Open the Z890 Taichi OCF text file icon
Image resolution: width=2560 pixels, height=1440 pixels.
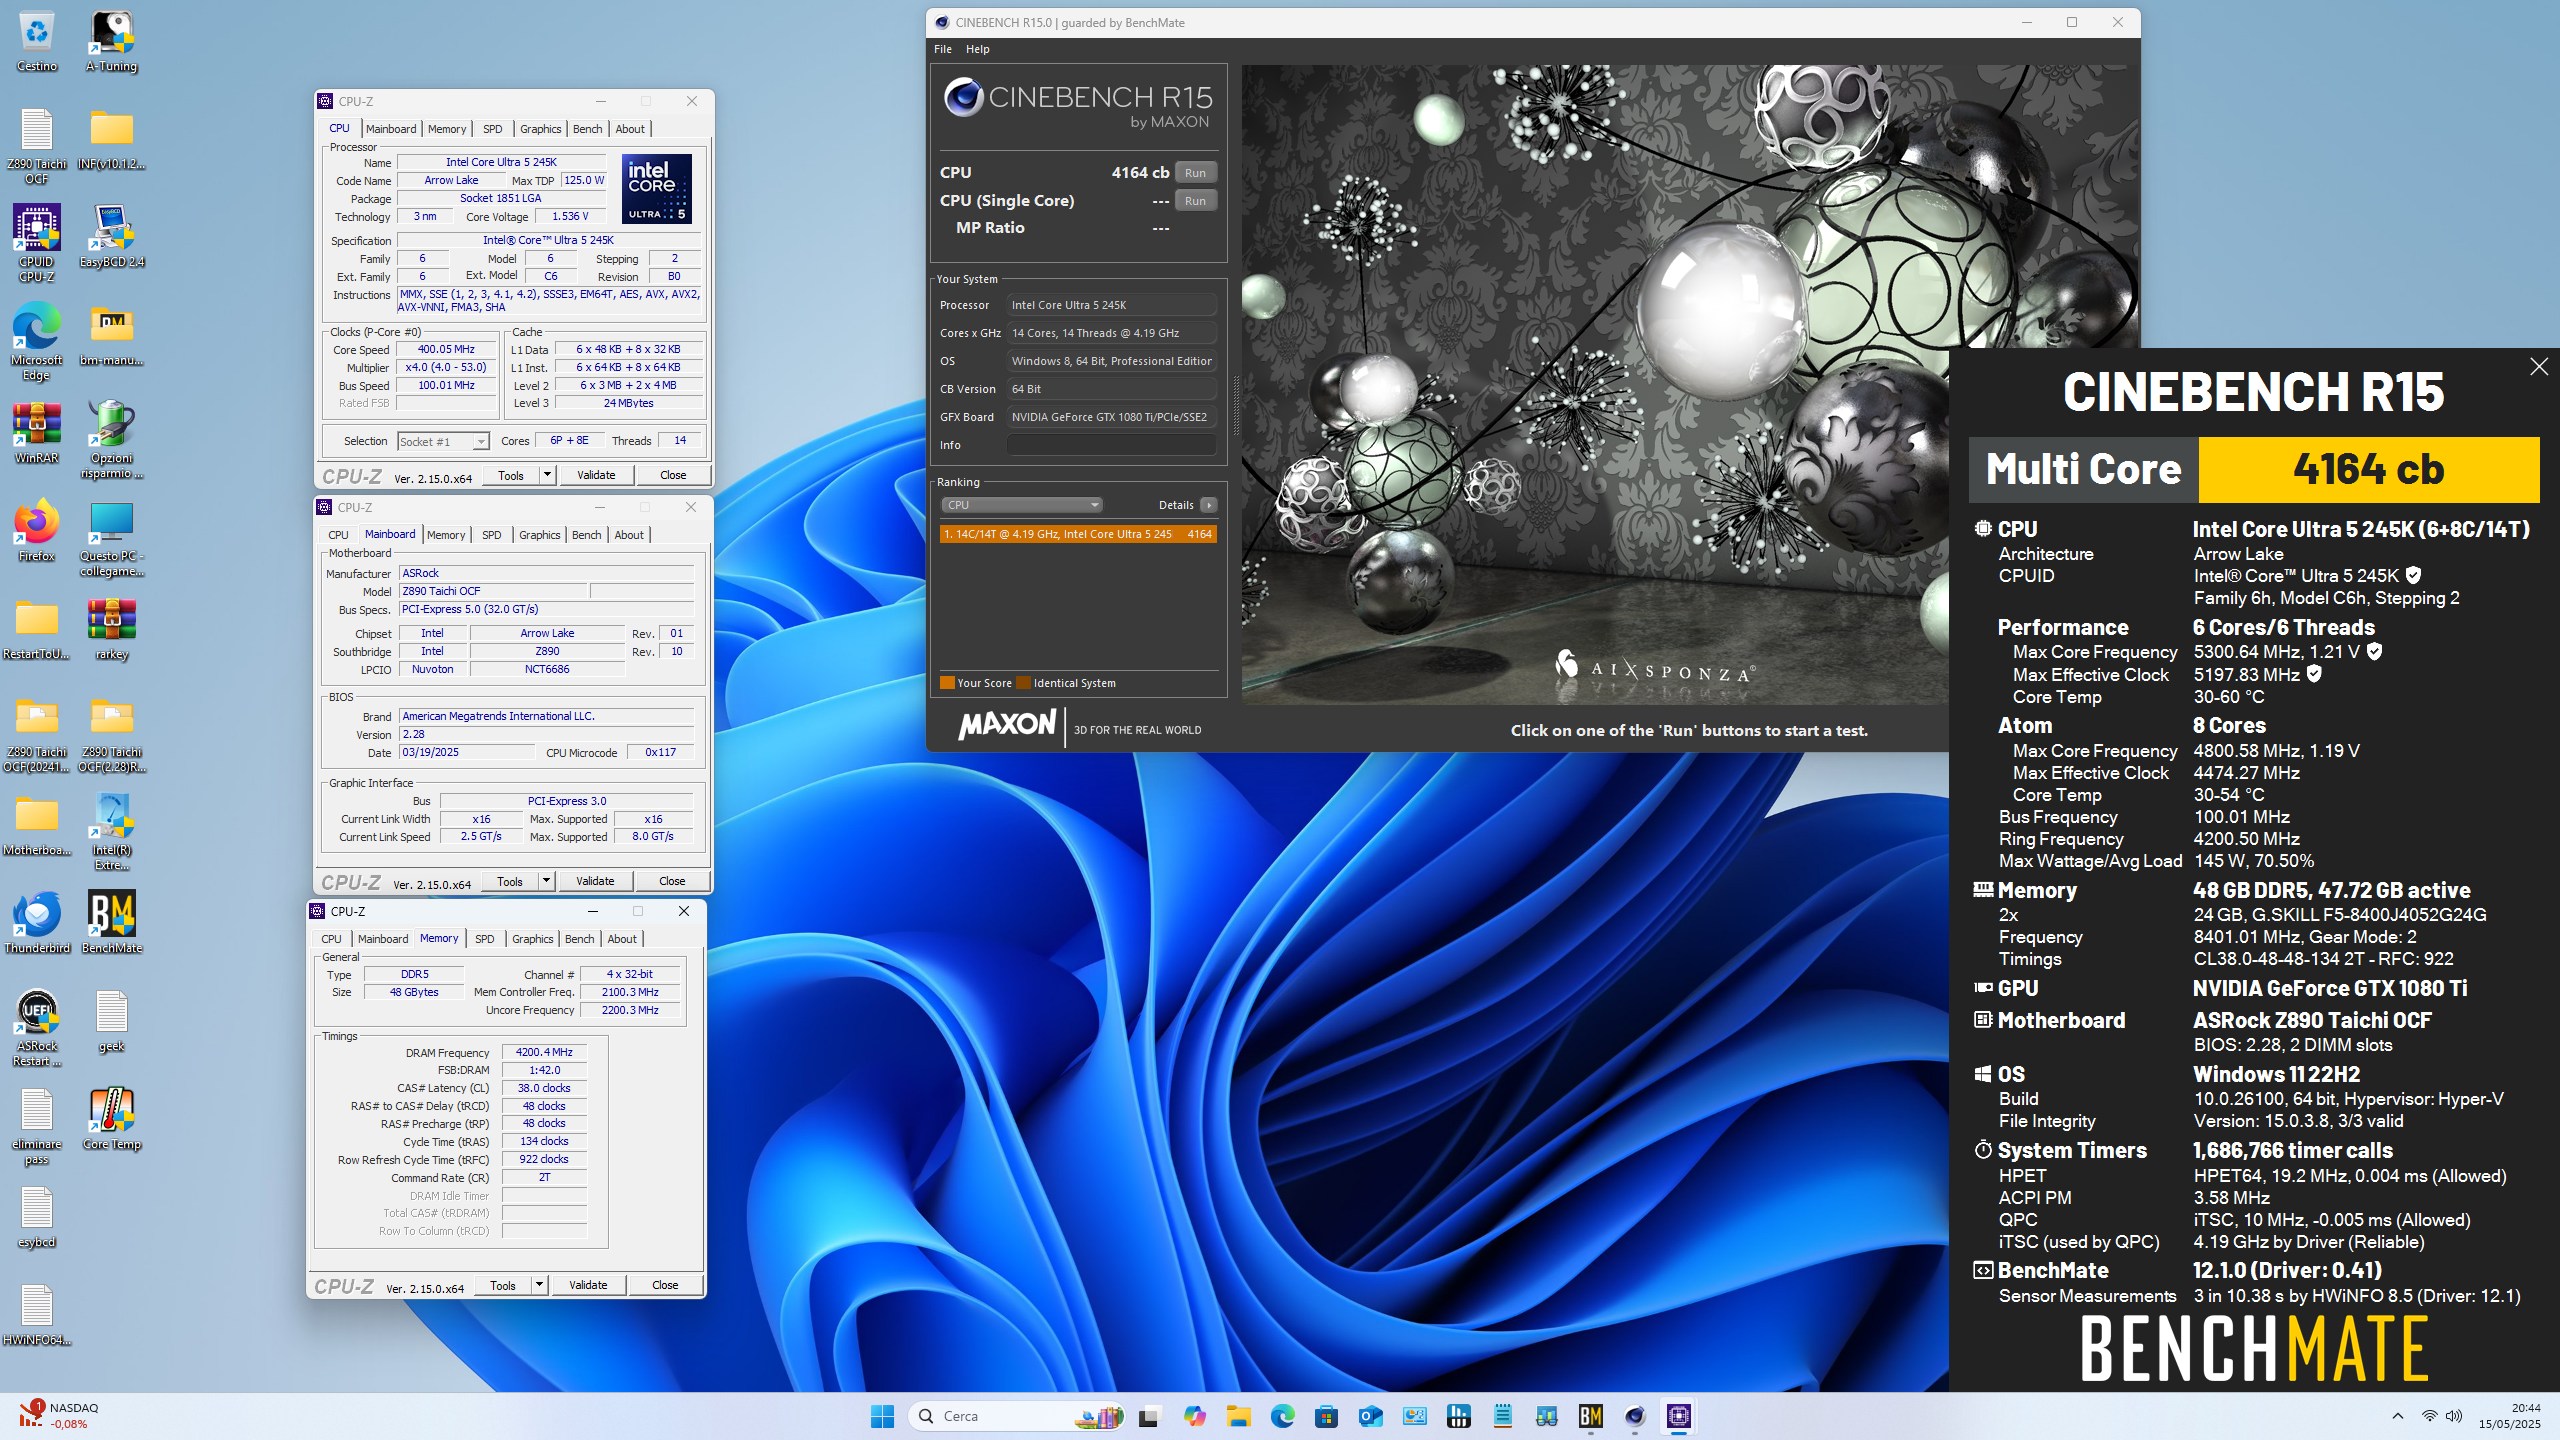(x=37, y=146)
